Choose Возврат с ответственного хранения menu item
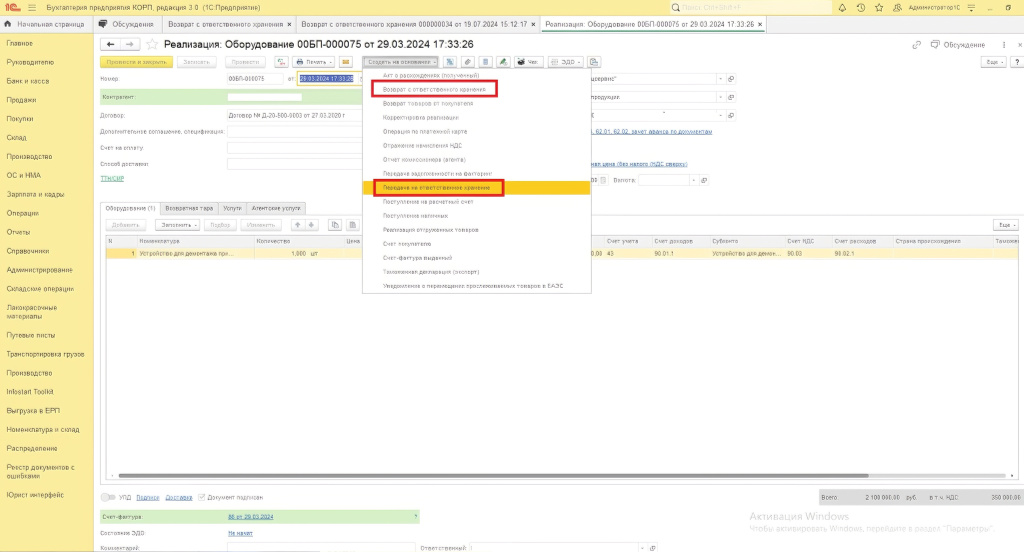 [x=434, y=89]
